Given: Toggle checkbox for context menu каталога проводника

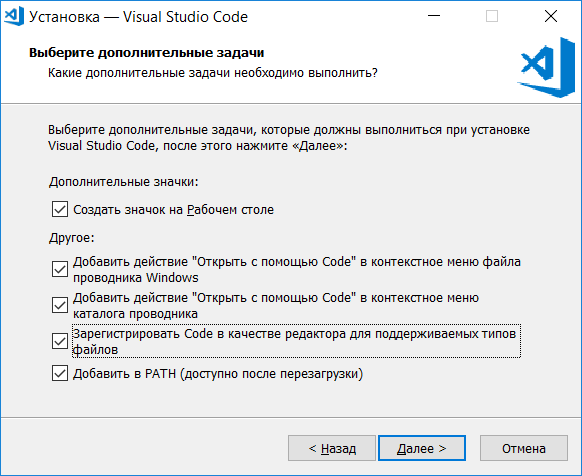Looking at the screenshot, I should (60, 305).
